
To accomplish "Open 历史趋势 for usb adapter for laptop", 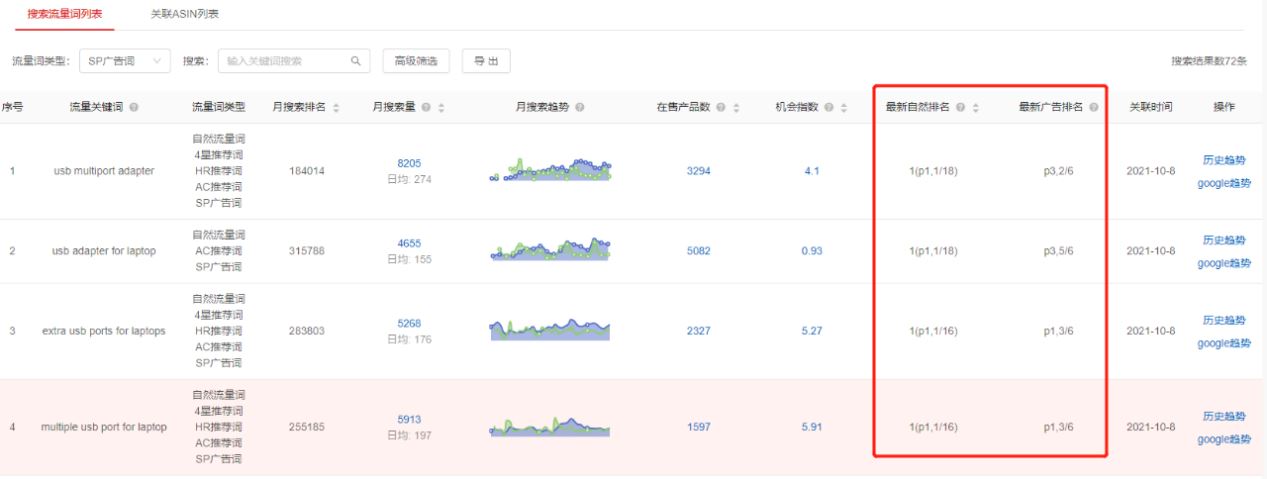I will pos(1225,240).
